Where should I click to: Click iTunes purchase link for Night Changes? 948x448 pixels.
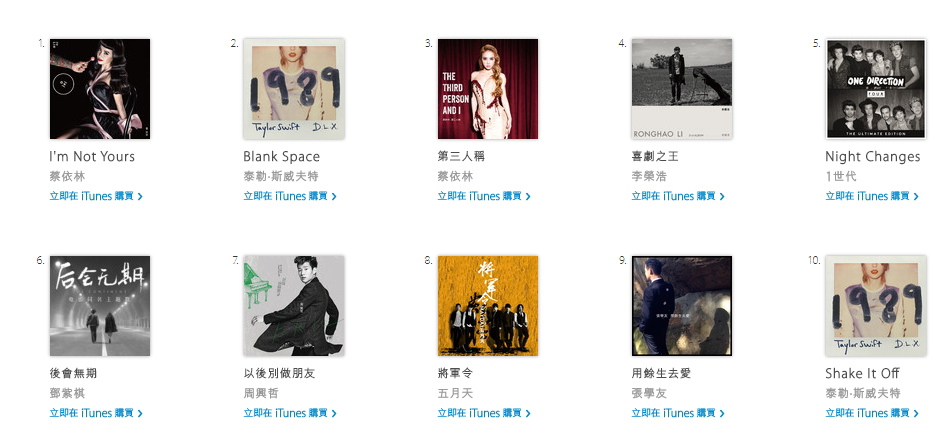(x=872, y=196)
